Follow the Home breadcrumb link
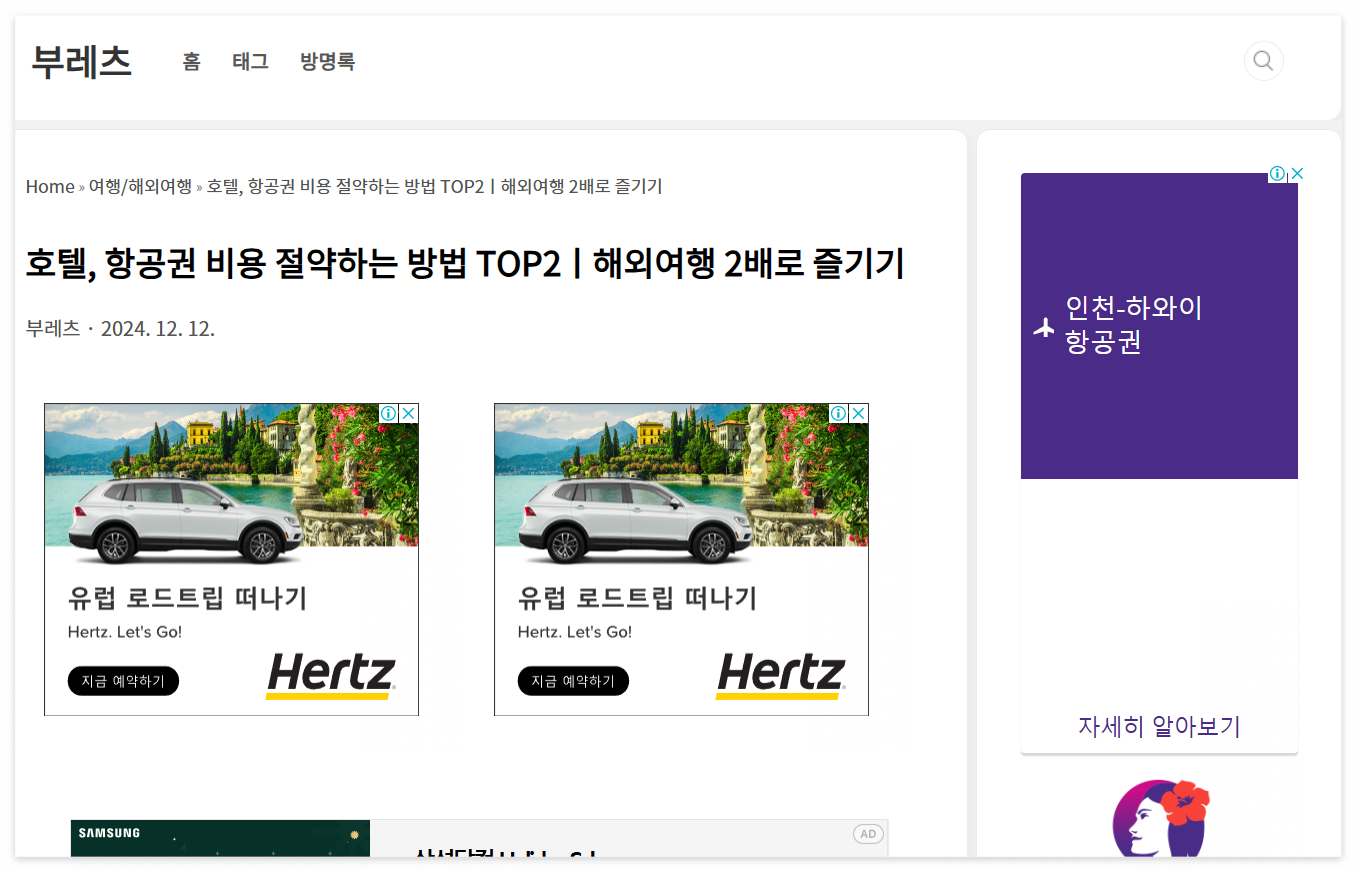 tap(50, 186)
